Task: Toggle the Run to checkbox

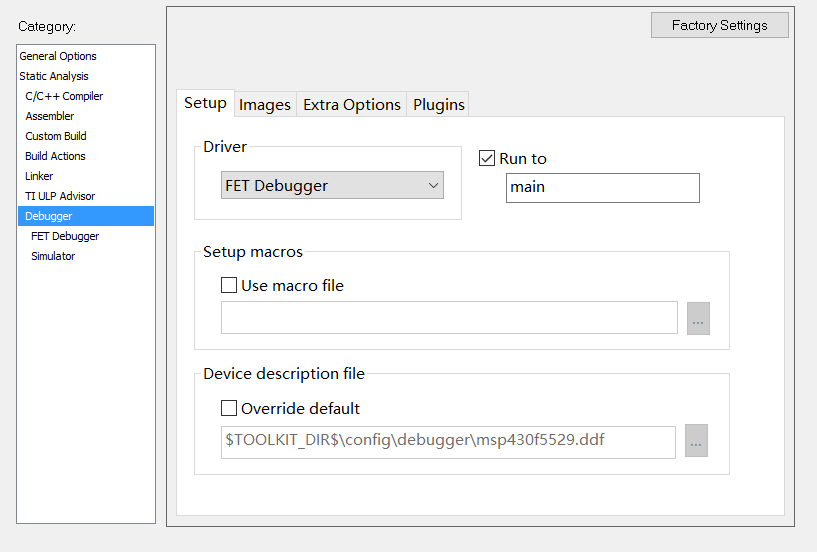Action: pyautogui.click(x=488, y=158)
